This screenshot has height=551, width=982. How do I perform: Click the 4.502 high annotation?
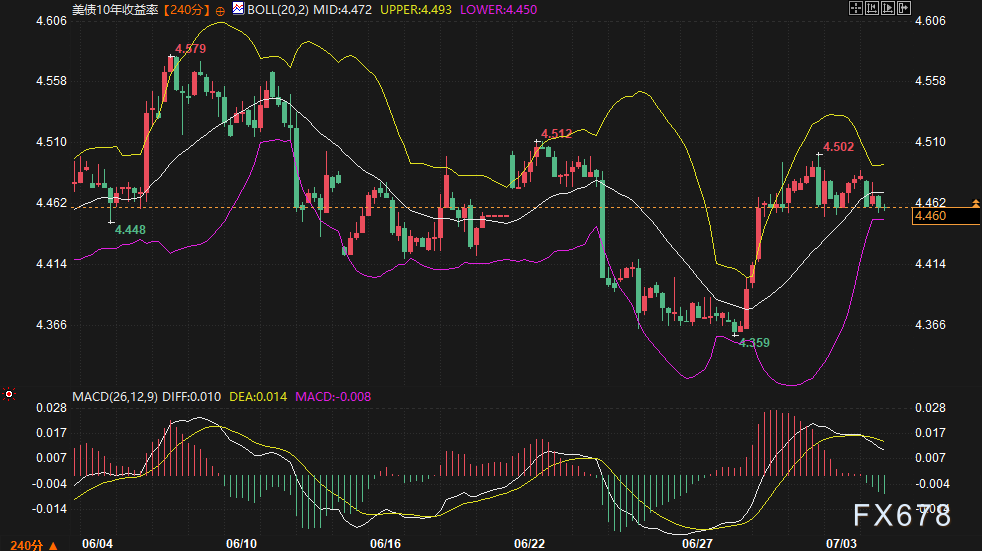(838, 147)
